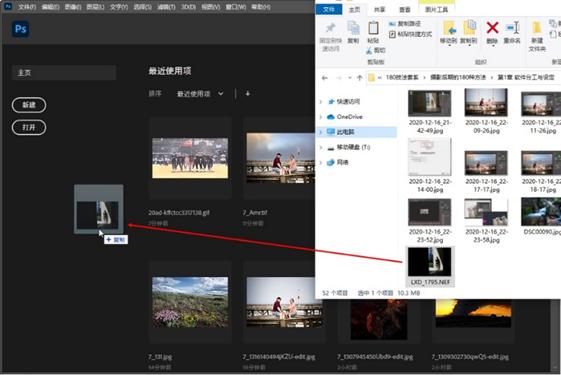Expand OneDrive tree node arrow
Screen dimensions: 561x375
pyautogui.click(x=321, y=117)
